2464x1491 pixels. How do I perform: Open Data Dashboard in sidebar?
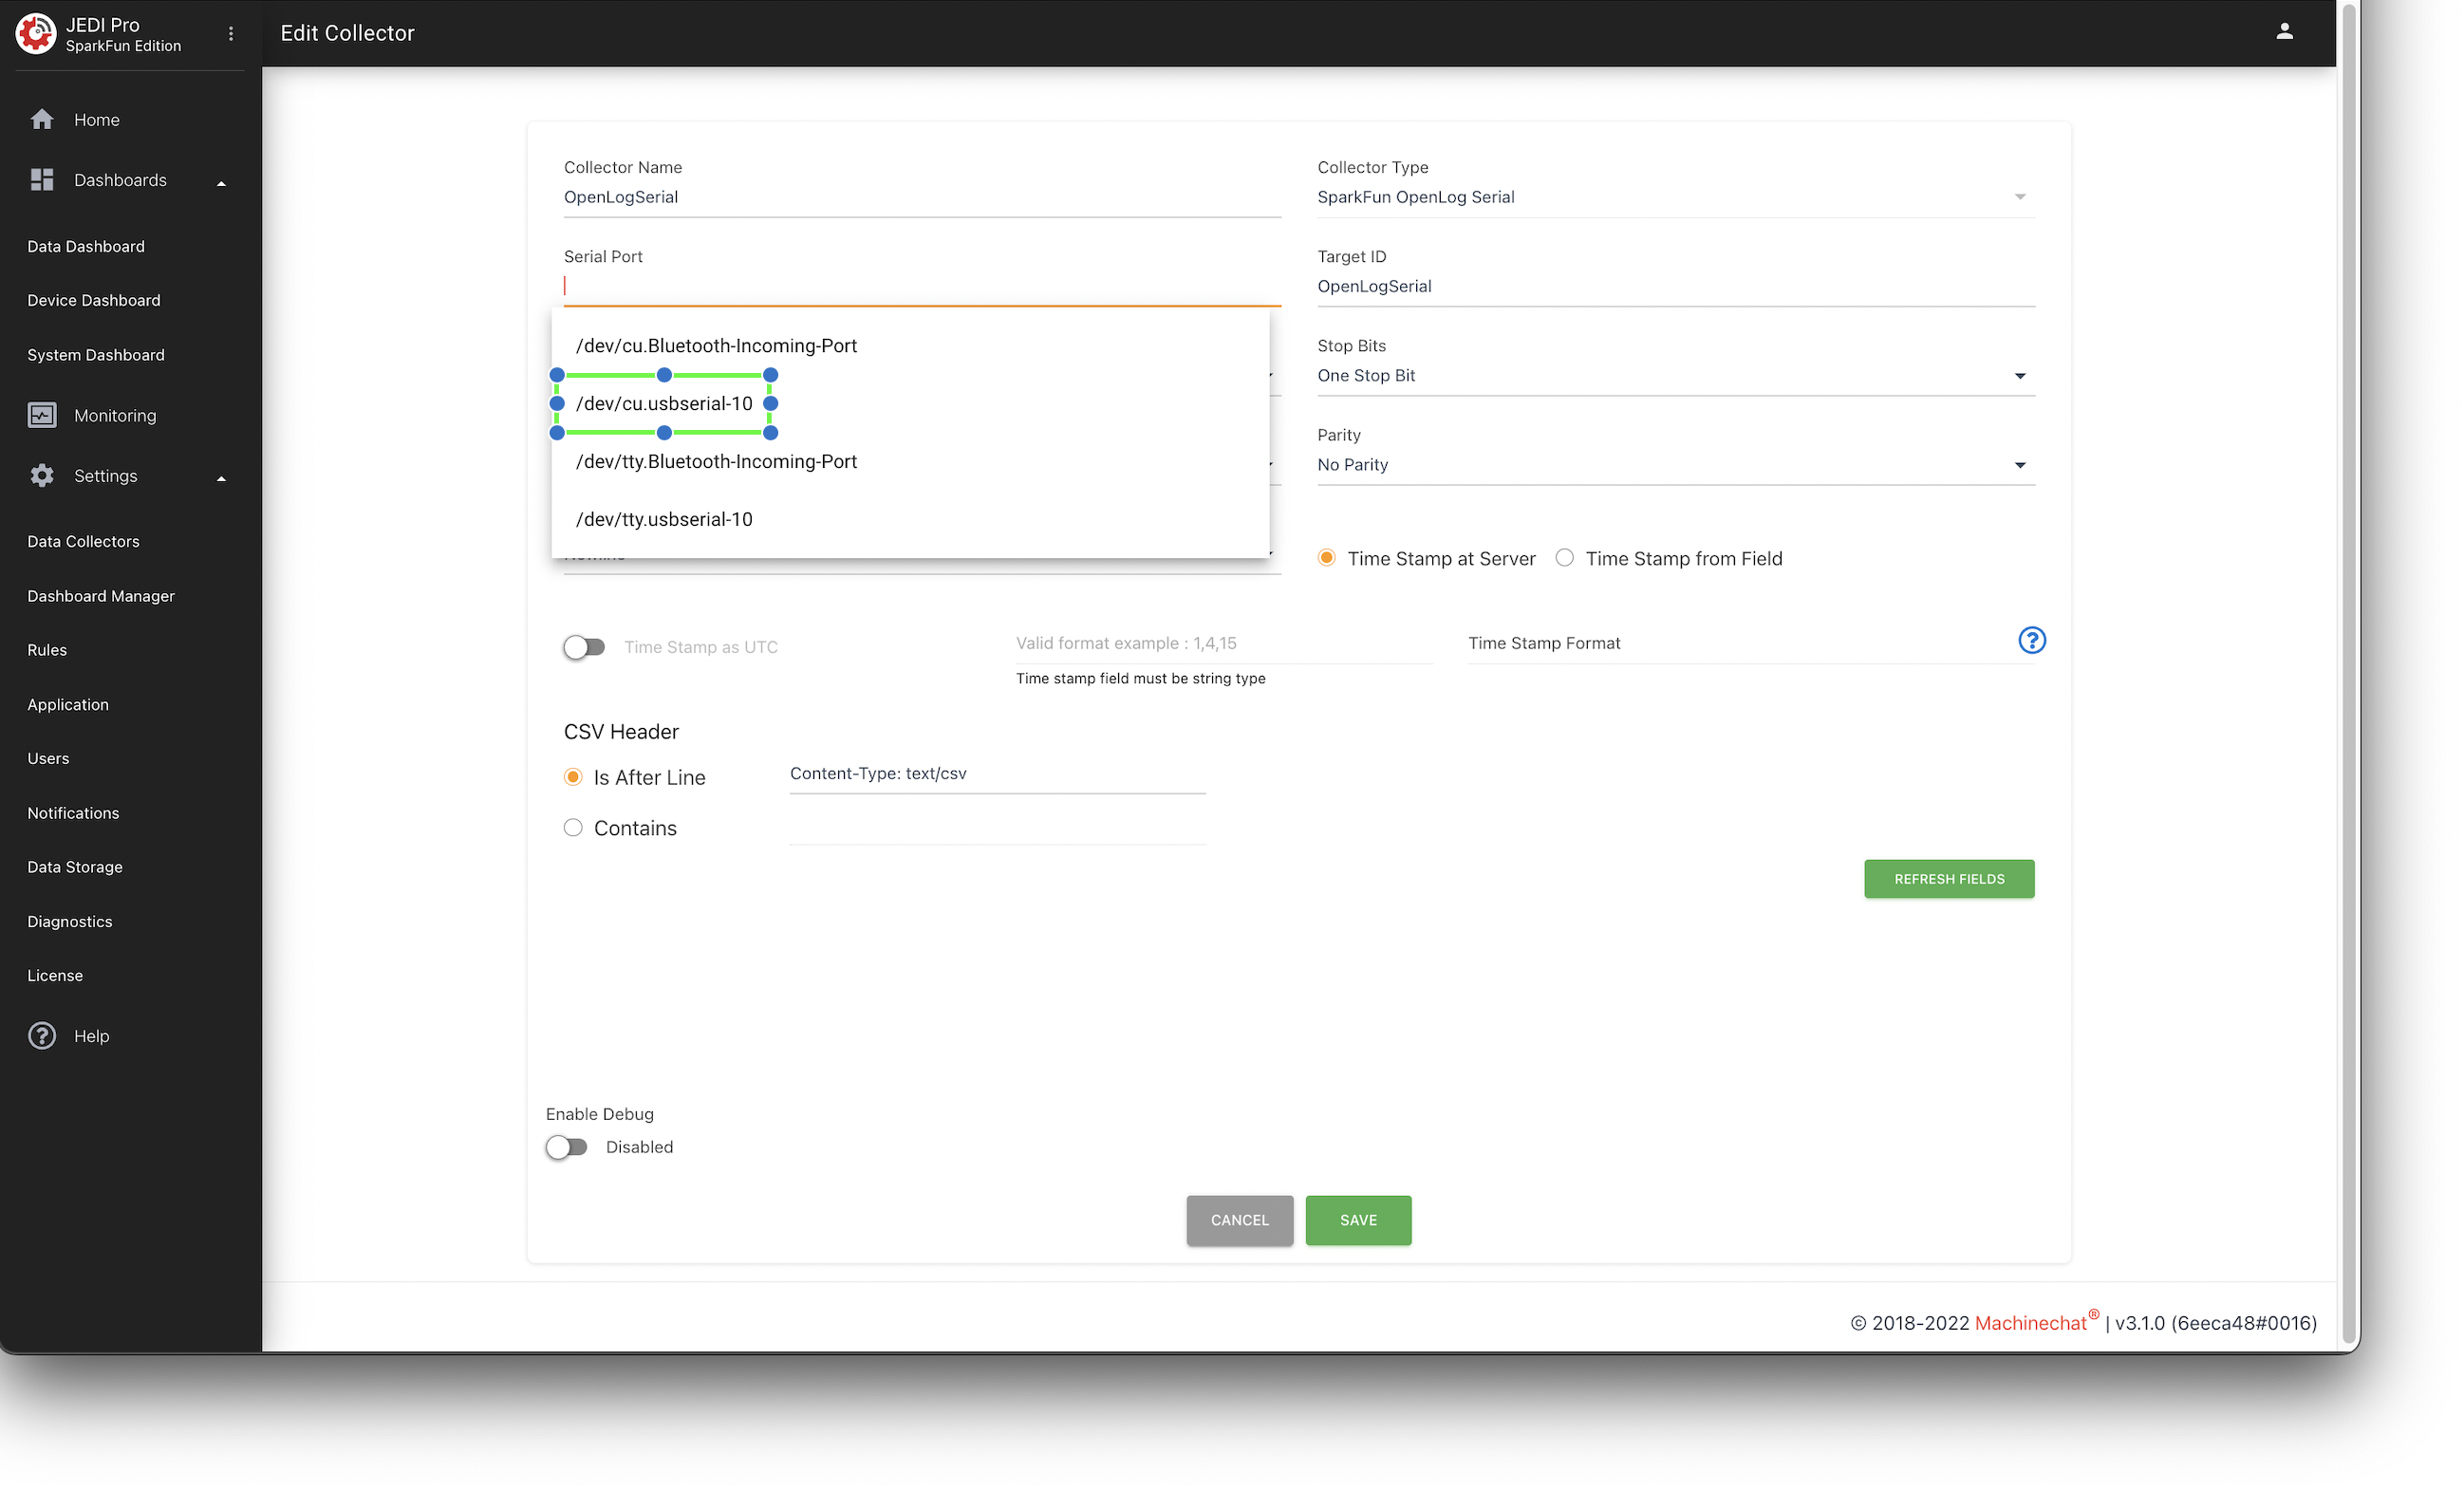click(86, 247)
